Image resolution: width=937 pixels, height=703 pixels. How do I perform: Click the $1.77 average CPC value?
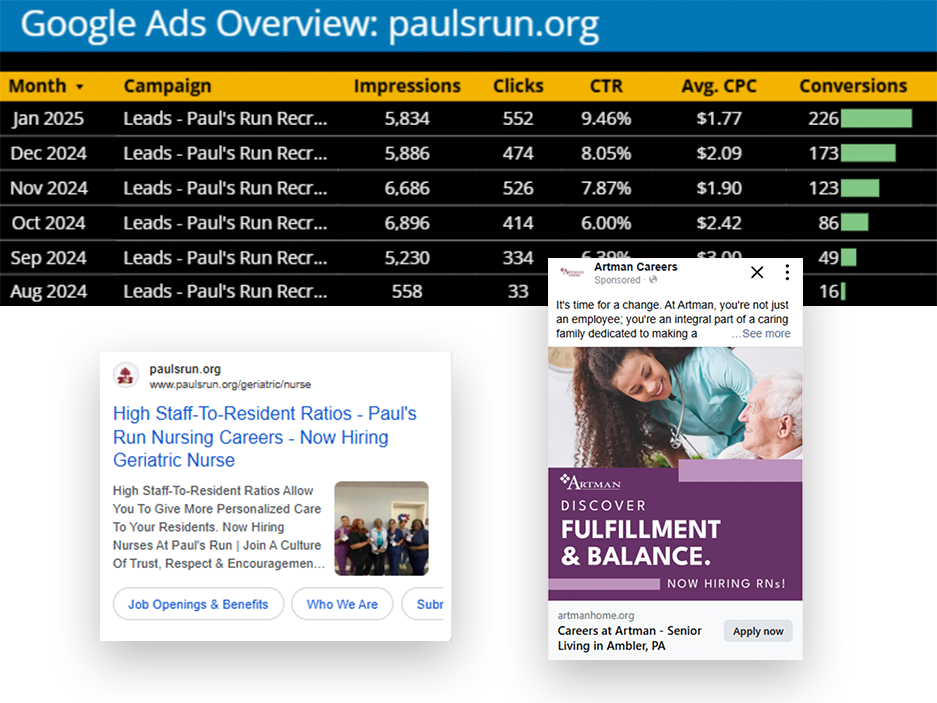pos(719,118)
